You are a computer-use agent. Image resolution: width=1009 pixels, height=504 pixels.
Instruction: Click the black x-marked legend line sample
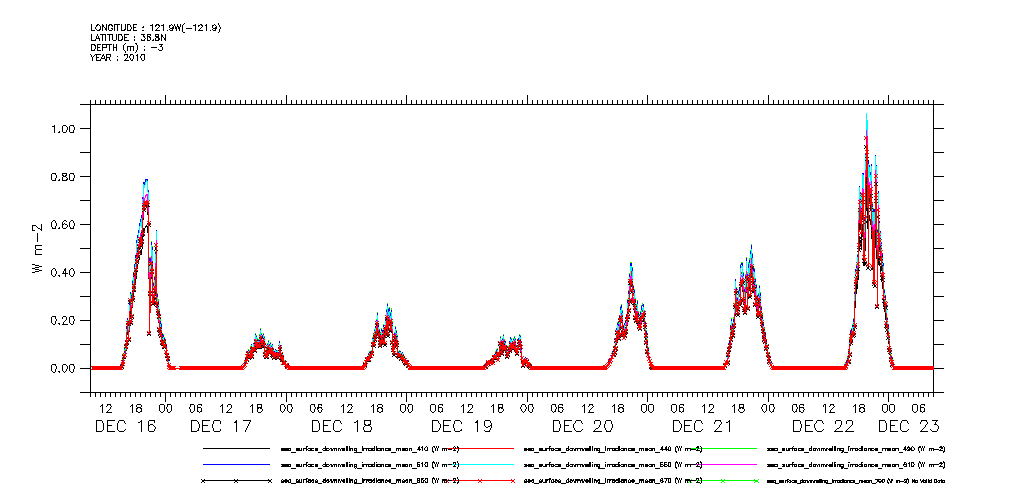[x=236, y=481]
